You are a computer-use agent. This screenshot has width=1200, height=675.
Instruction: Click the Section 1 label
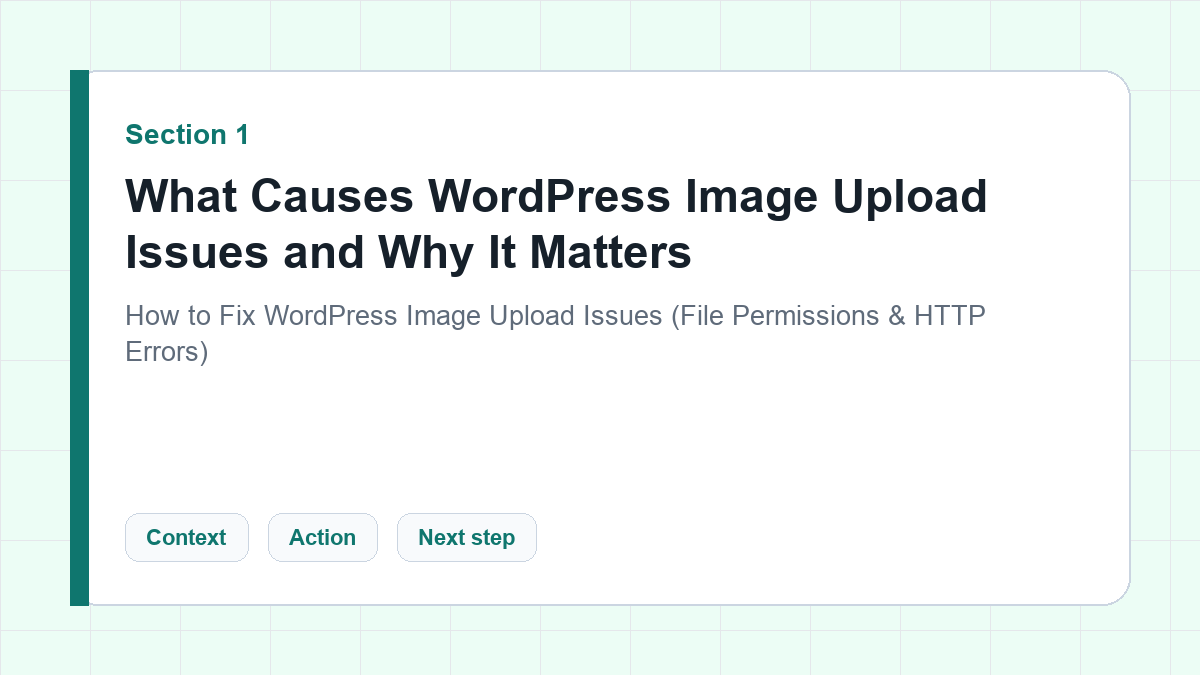coord(187,135)
